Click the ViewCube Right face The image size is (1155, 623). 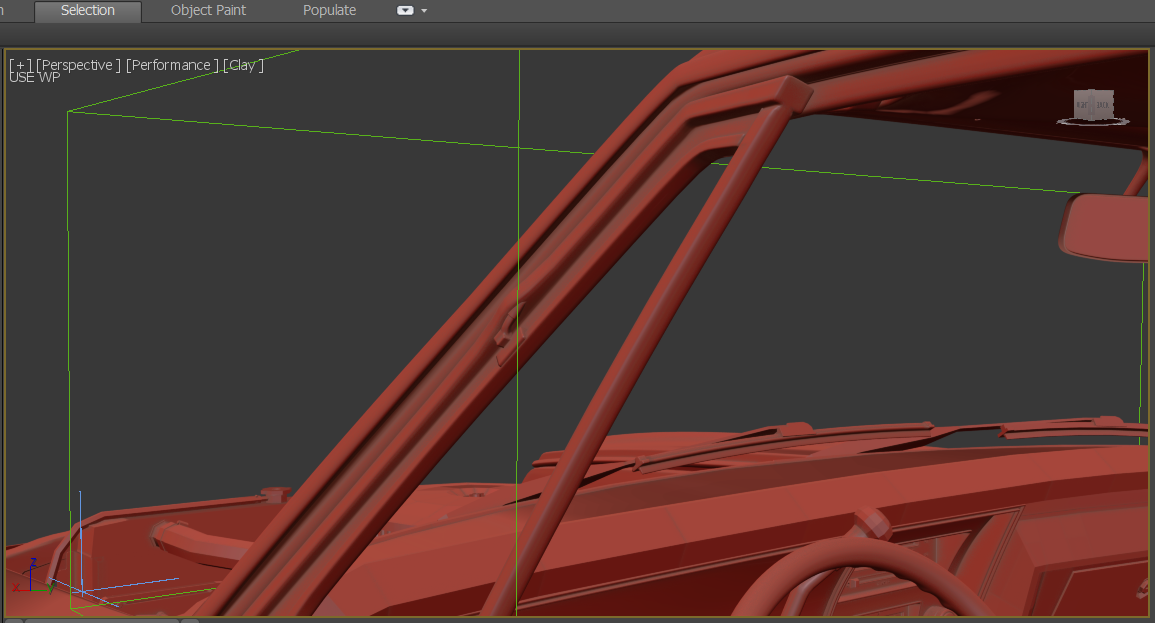tap(1084, 104)
